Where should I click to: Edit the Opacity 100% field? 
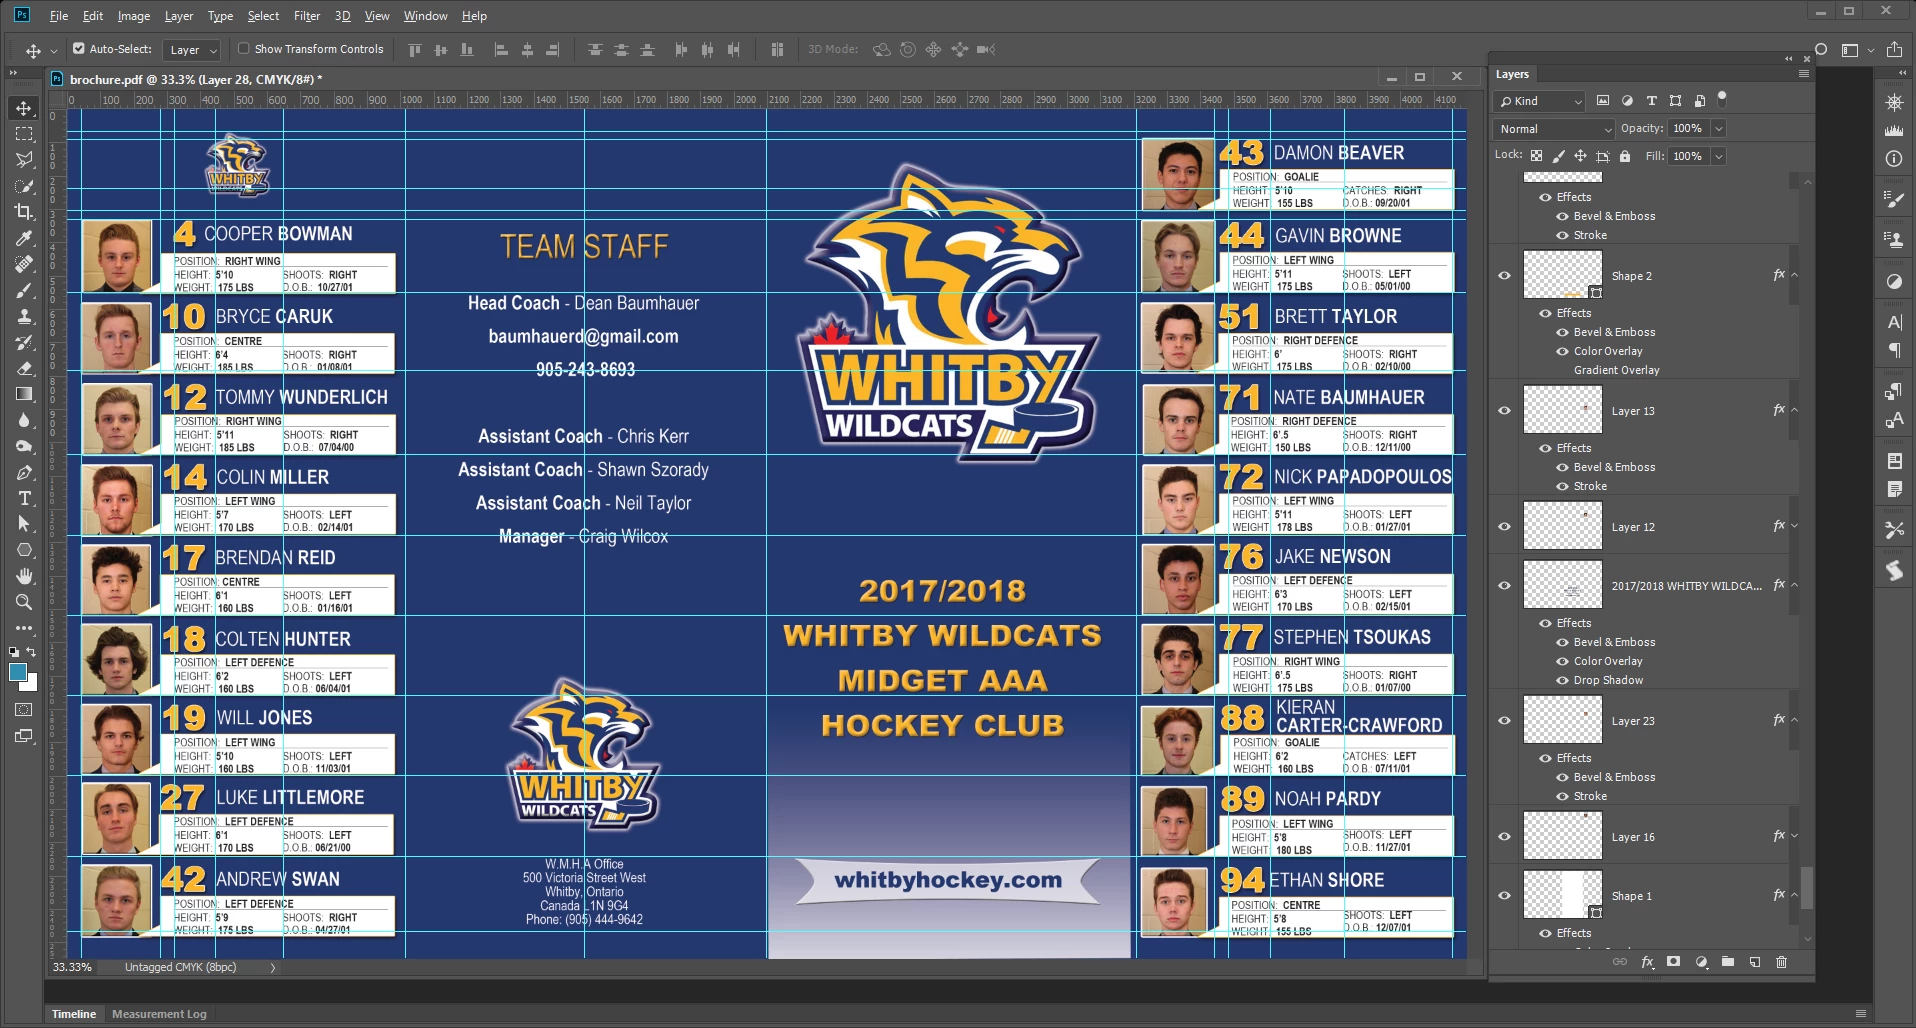1688,128
